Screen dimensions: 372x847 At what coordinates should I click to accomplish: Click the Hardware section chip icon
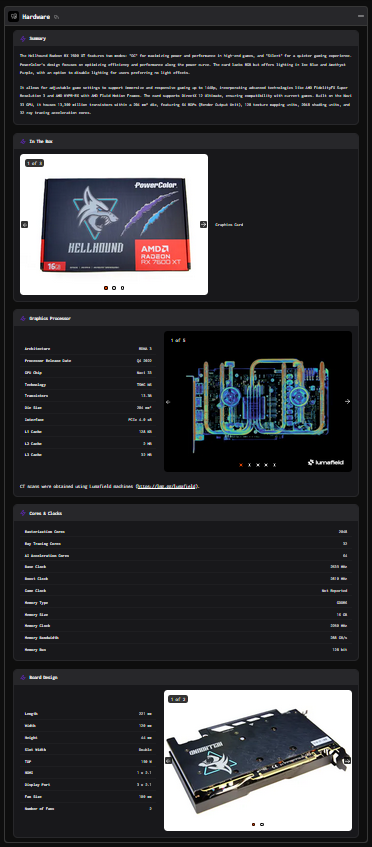[x=13, y=16]
